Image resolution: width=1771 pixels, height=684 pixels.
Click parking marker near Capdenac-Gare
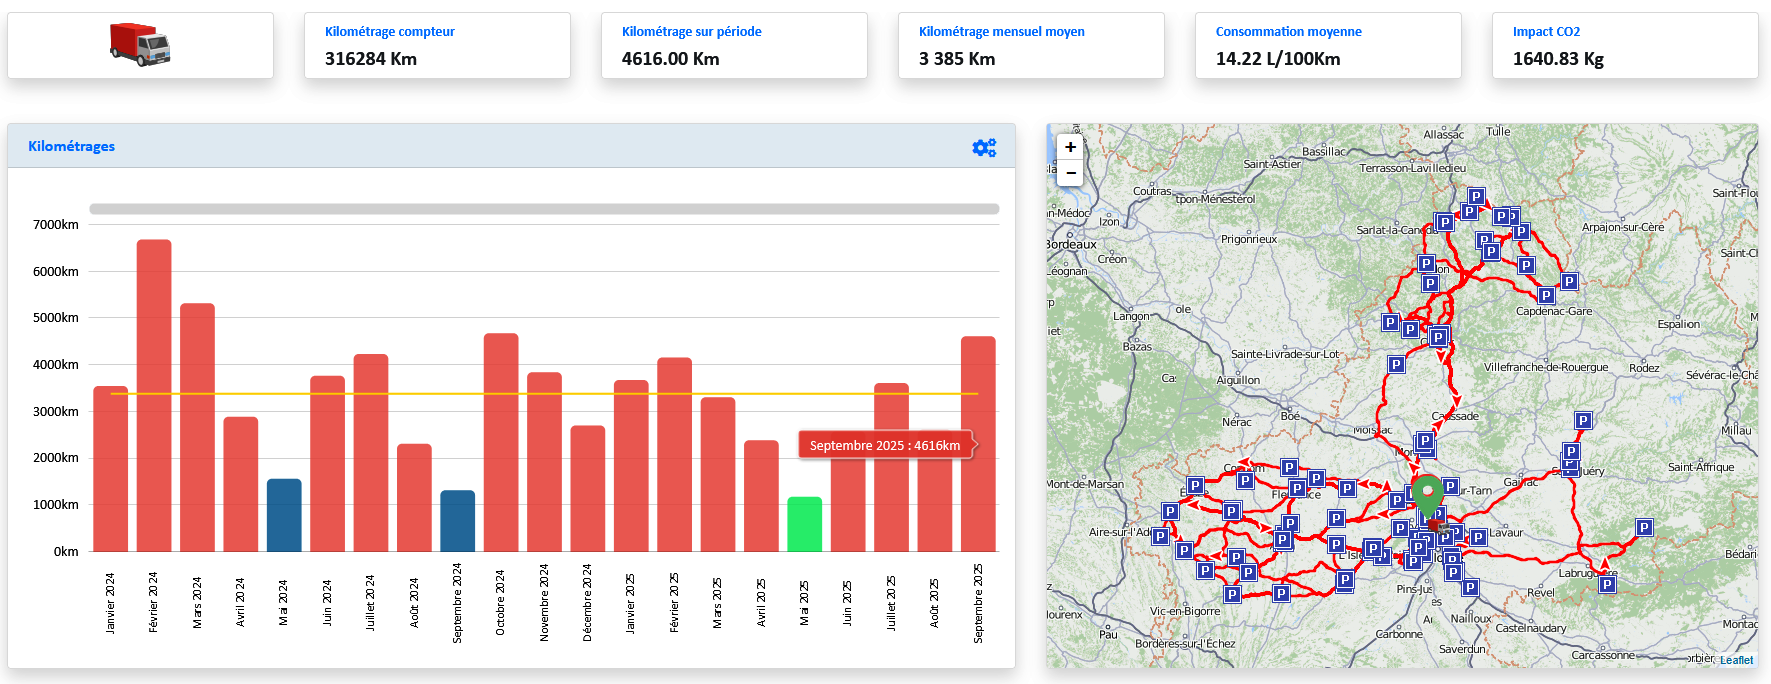[x=1546, y=295]
